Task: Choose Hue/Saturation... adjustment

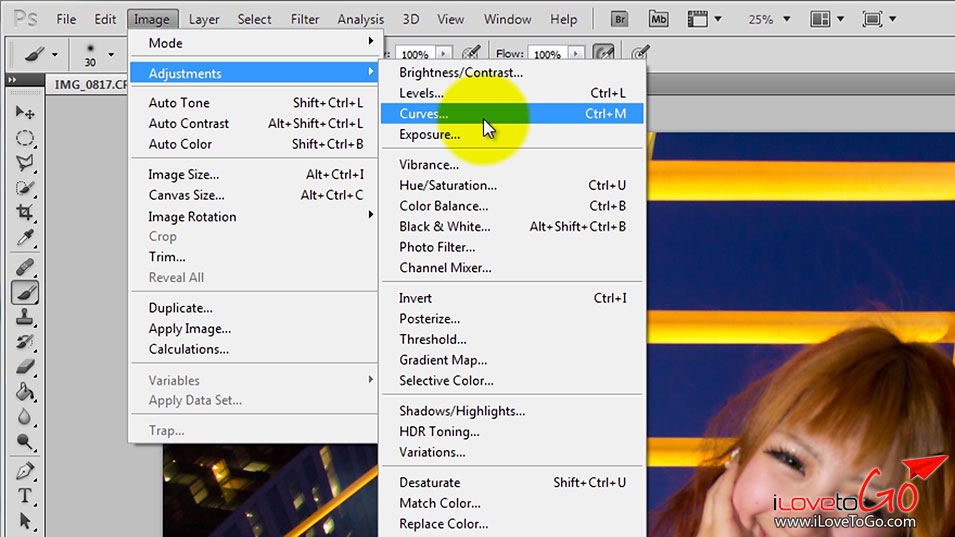Action: (512, 185)
